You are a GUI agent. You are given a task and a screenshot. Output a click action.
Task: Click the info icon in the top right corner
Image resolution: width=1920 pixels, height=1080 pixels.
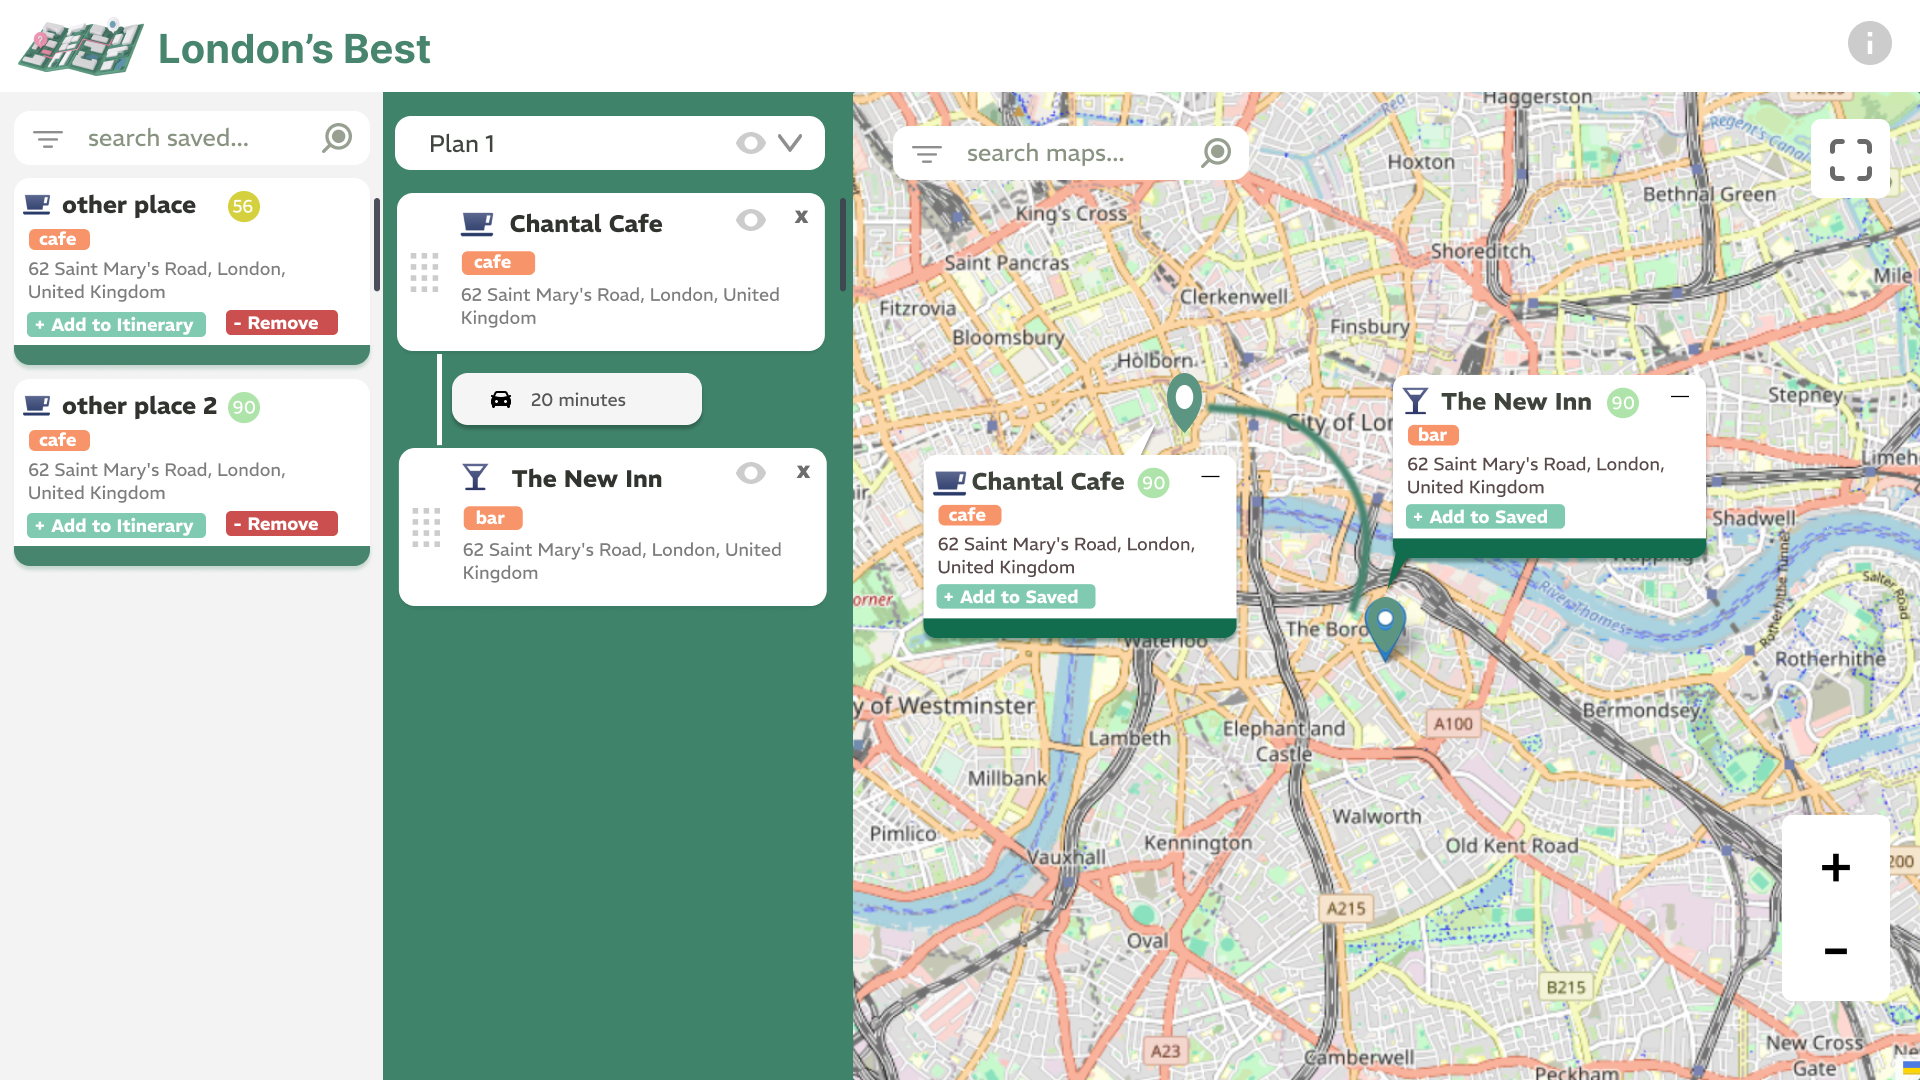click(1870, 43)
